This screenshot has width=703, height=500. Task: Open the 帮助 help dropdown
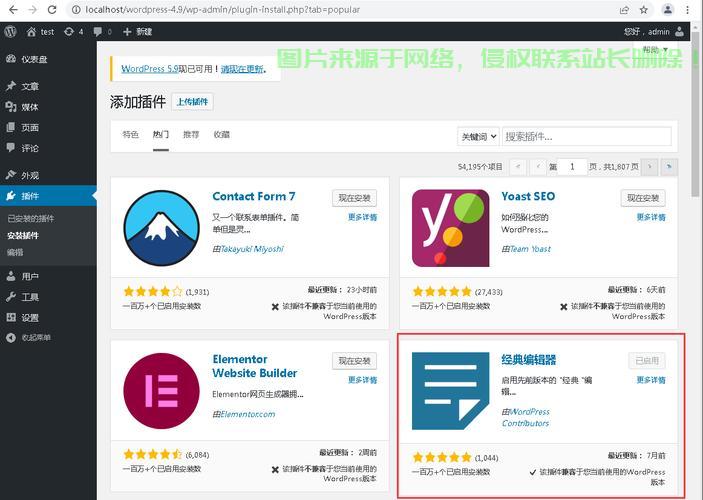[656, 50]
